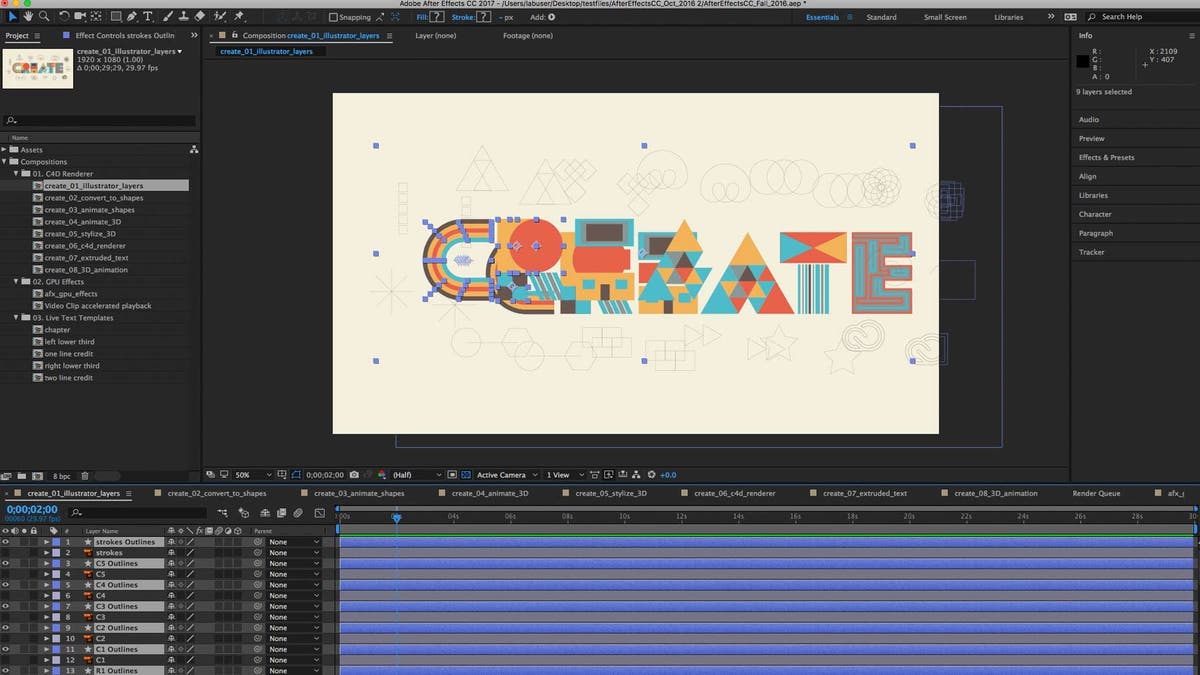This screenshot has height=675, width=1200.
Task: Select the Zoom tool in the toolbar
Action: coord(44,16)
